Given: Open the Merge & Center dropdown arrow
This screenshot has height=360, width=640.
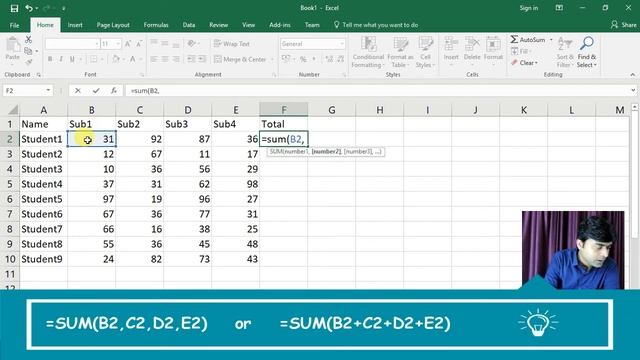Looking at the screenshot, I should click(272, 60).
